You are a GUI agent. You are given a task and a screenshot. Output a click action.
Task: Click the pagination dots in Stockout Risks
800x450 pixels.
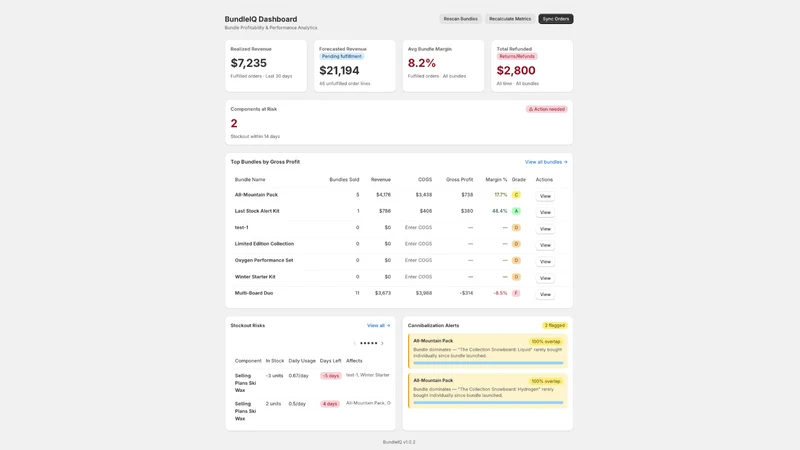(x=368, y=343)
